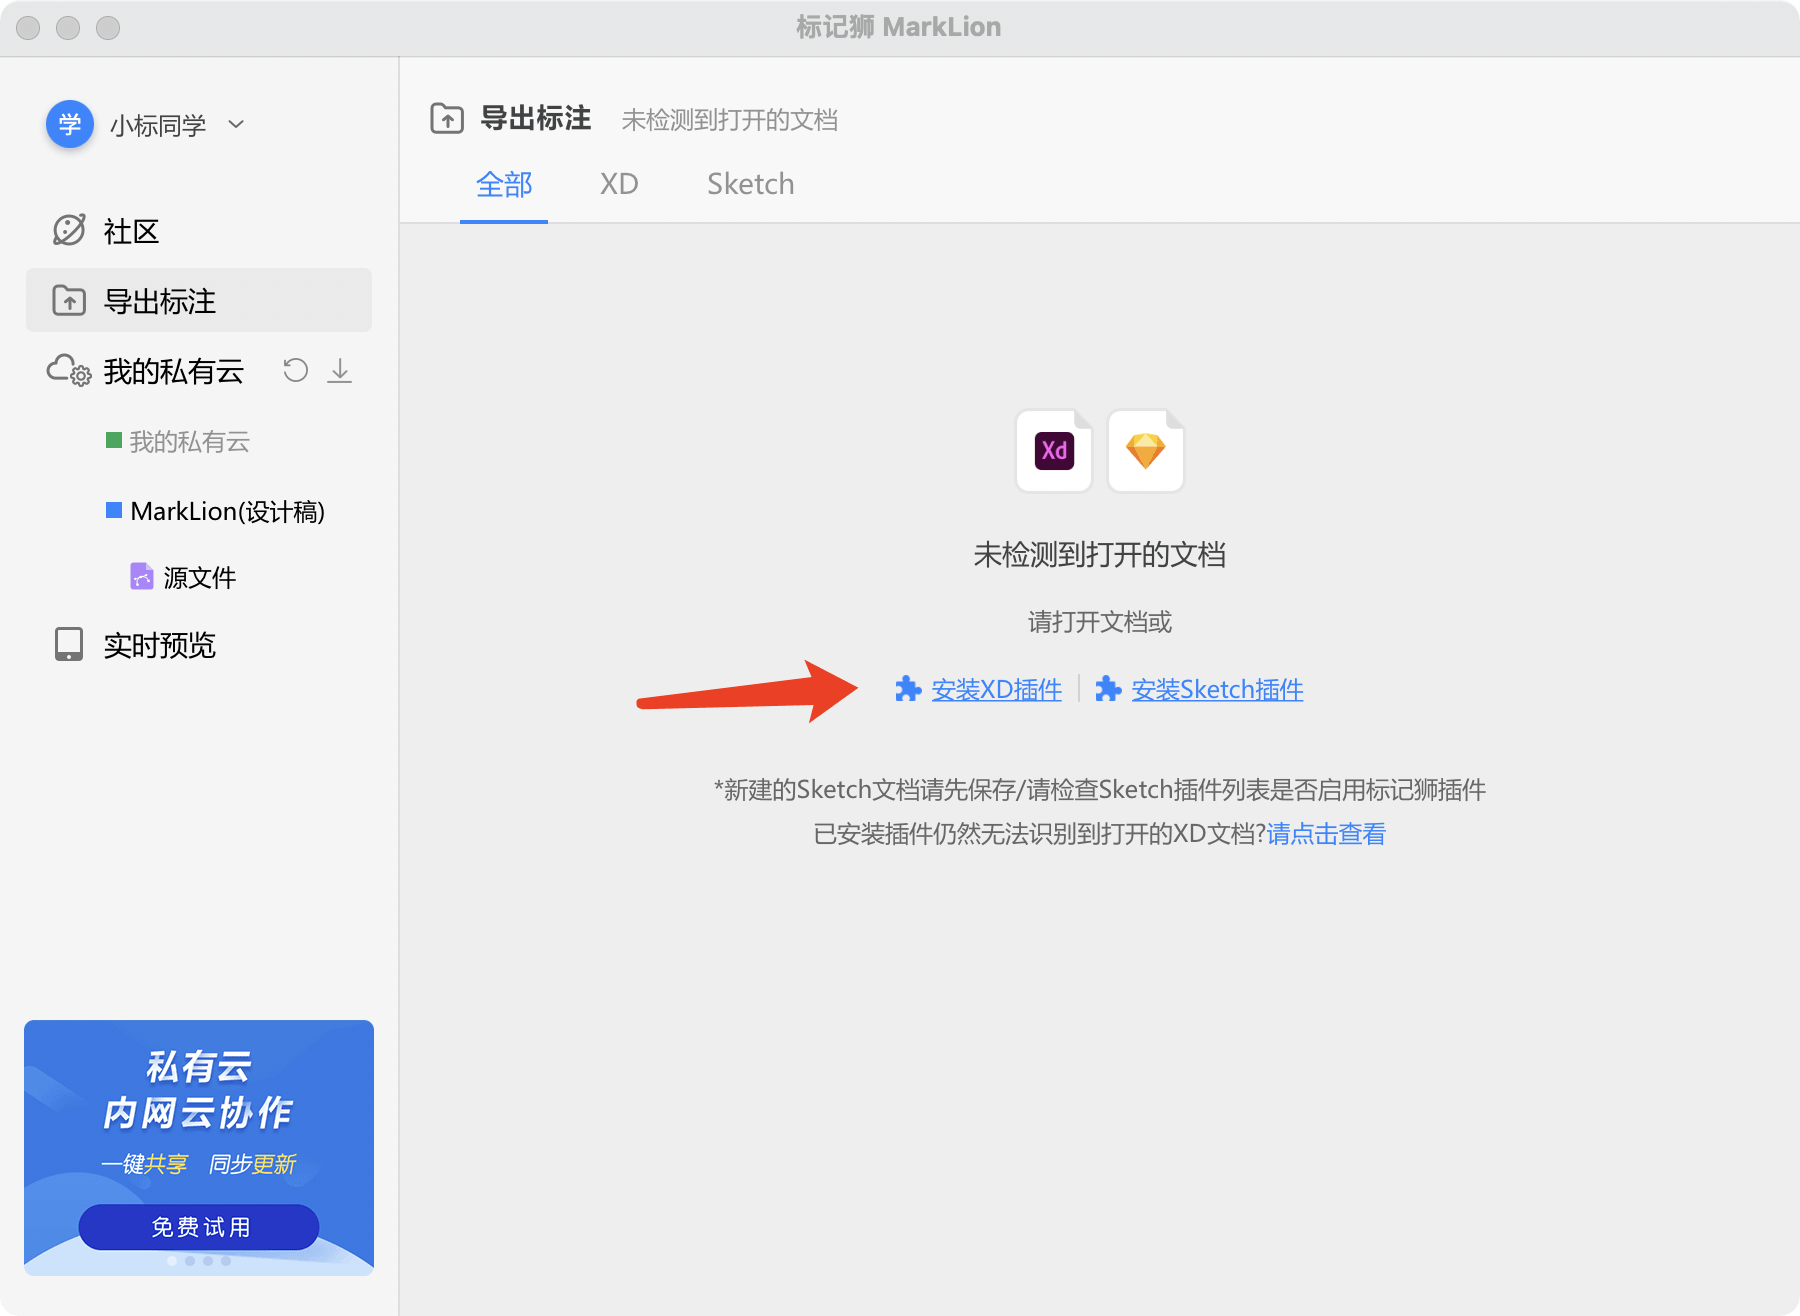Viewport: 1800px width, 1316px height.
Task: Click the blue 学 user avatar
Action: (70, 125)
